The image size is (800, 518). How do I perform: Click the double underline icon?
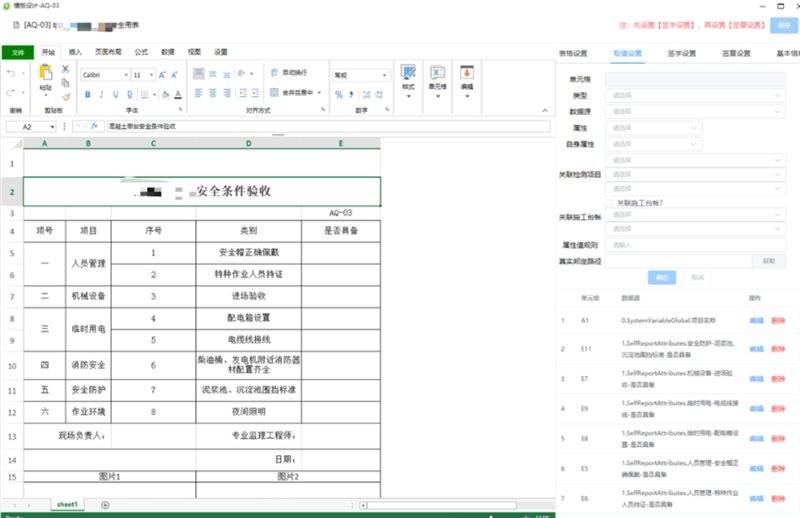click(x=130, y=94)
